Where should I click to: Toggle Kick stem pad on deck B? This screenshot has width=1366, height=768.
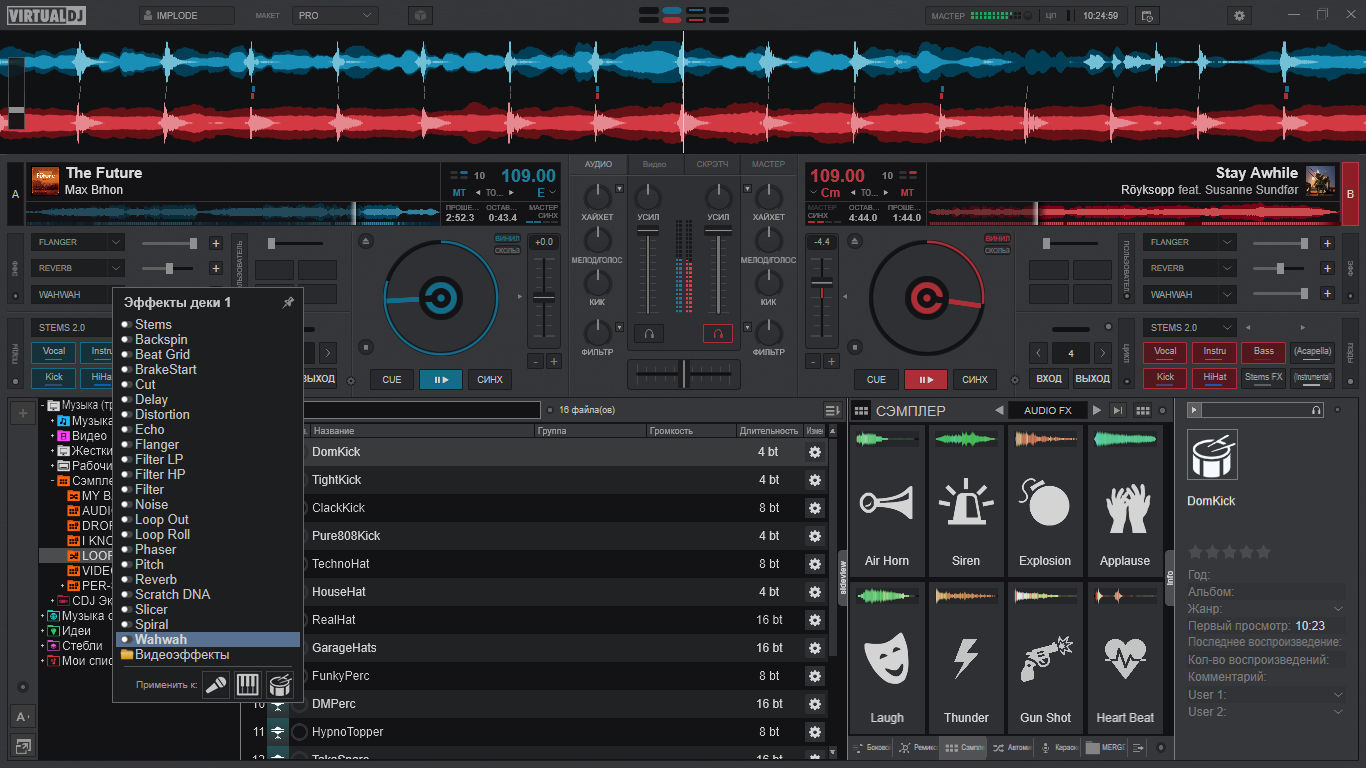tap(1165, 378)
